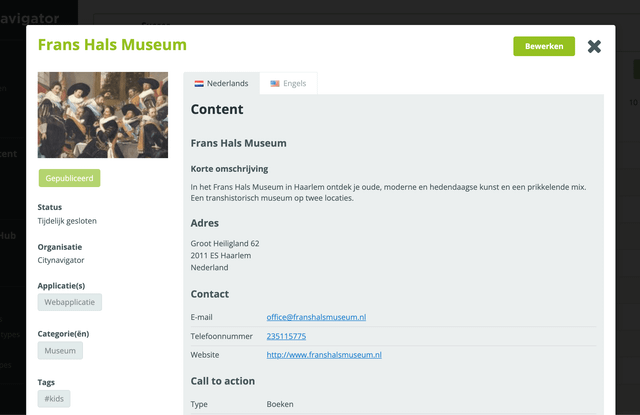
Task: Click the Tijdelijk gesloten status text
Action: (x=67, y=221)
